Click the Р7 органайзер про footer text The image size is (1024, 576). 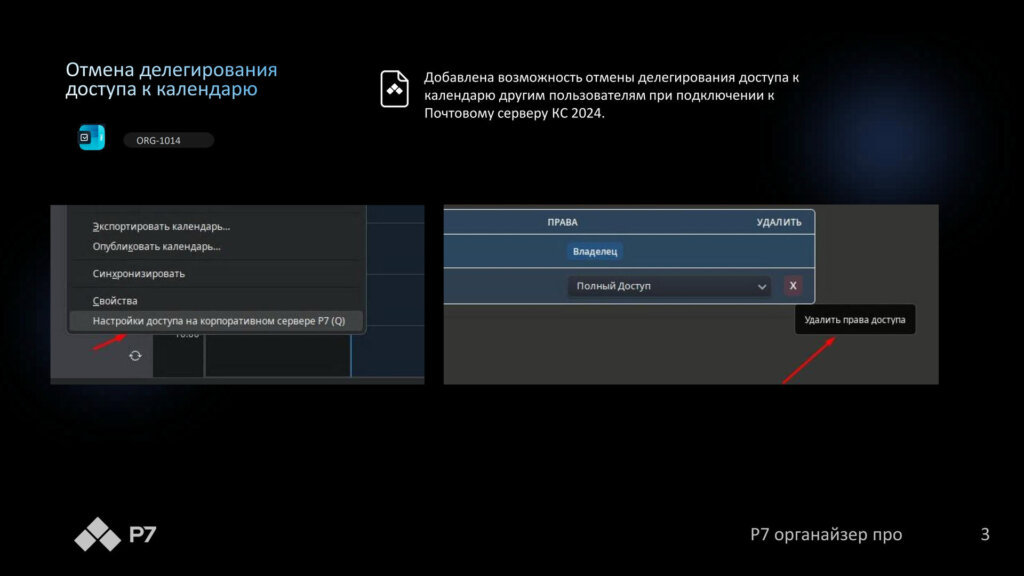pyautogui.click(x=826, y=535)
